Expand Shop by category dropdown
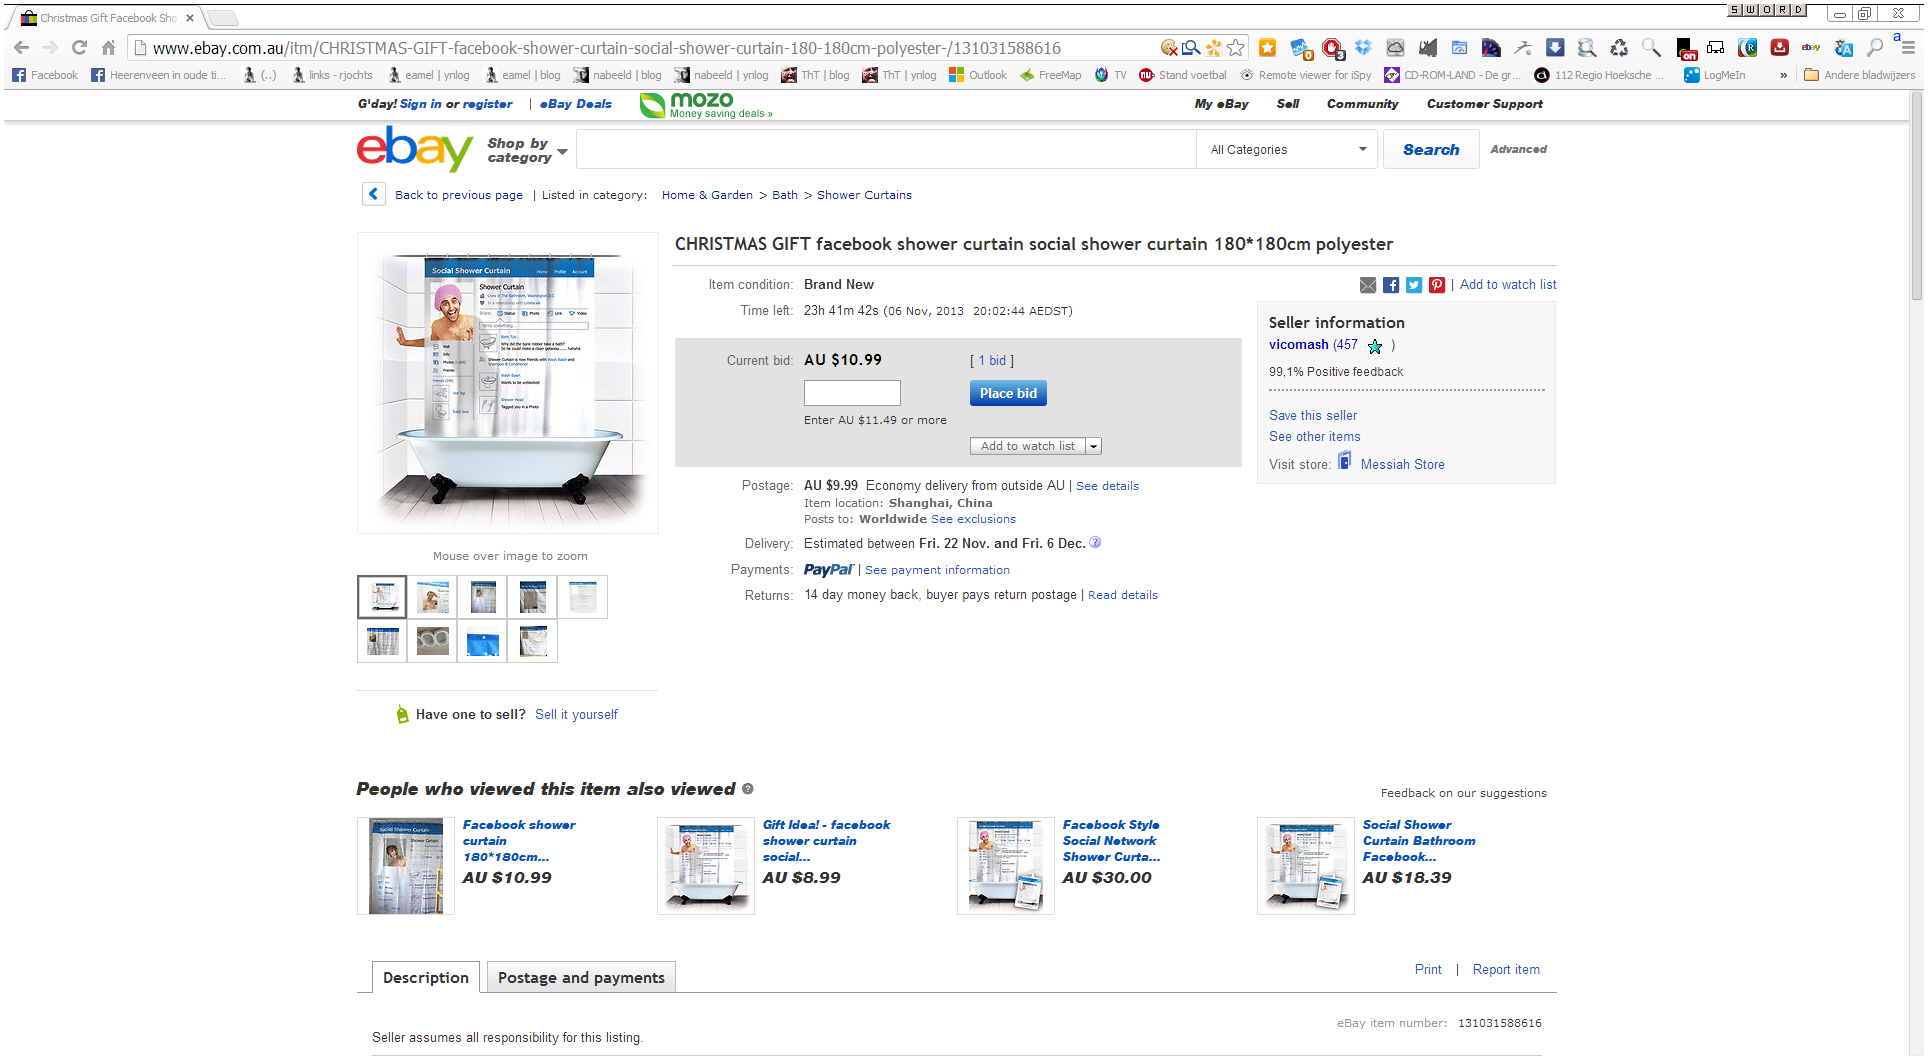1928x1060 pixels. click(x=527, y=150)
